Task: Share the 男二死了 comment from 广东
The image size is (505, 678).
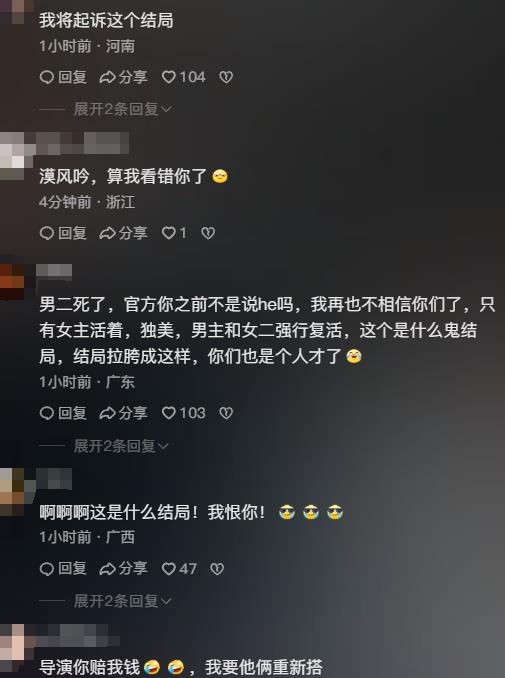Action: click(x=124, y=413)
